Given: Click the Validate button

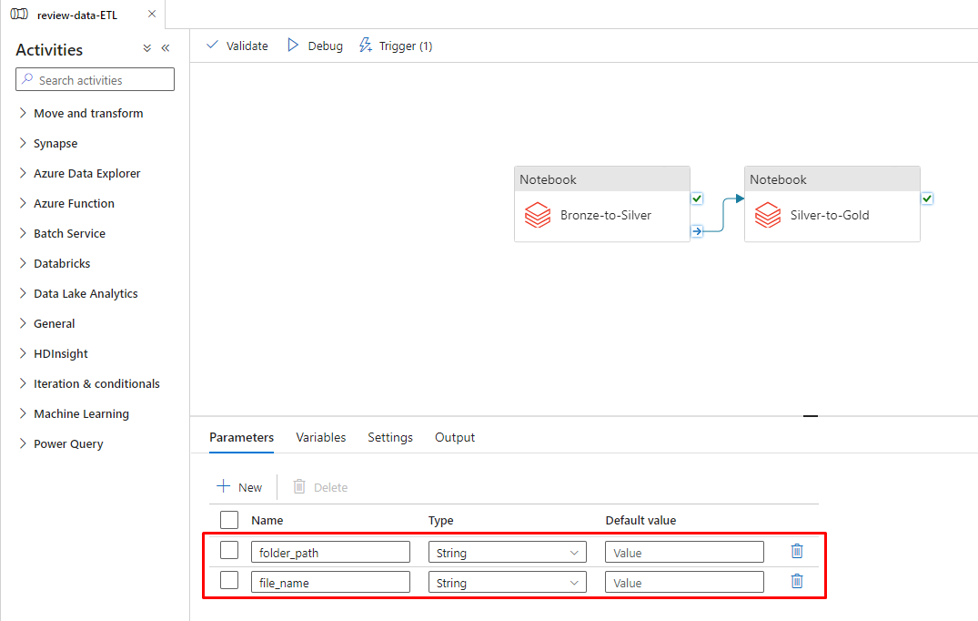Looking at the screenshot, I should tap(237, 46).
